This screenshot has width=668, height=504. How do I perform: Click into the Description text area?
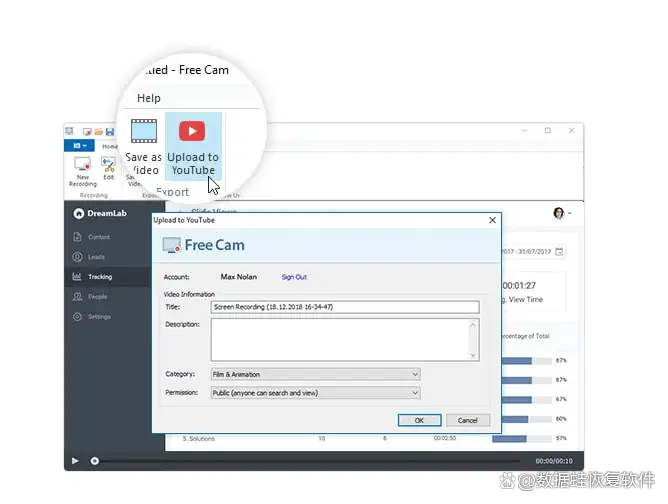pyautogui.click(x=340, y=340)
